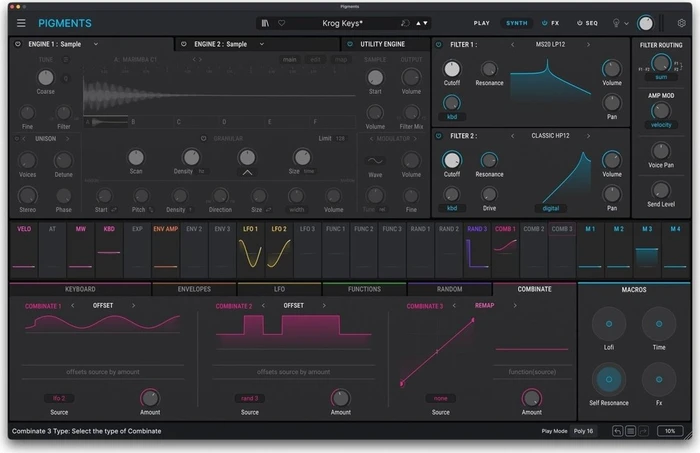
Task: Adjust the Filter 1 Cutoff knob
Action: [452, 69]
